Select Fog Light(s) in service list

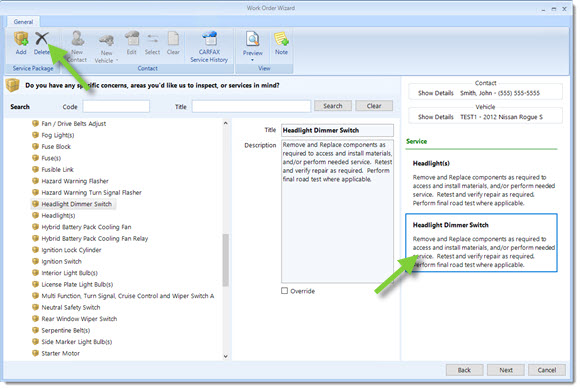tap(53, 135)
